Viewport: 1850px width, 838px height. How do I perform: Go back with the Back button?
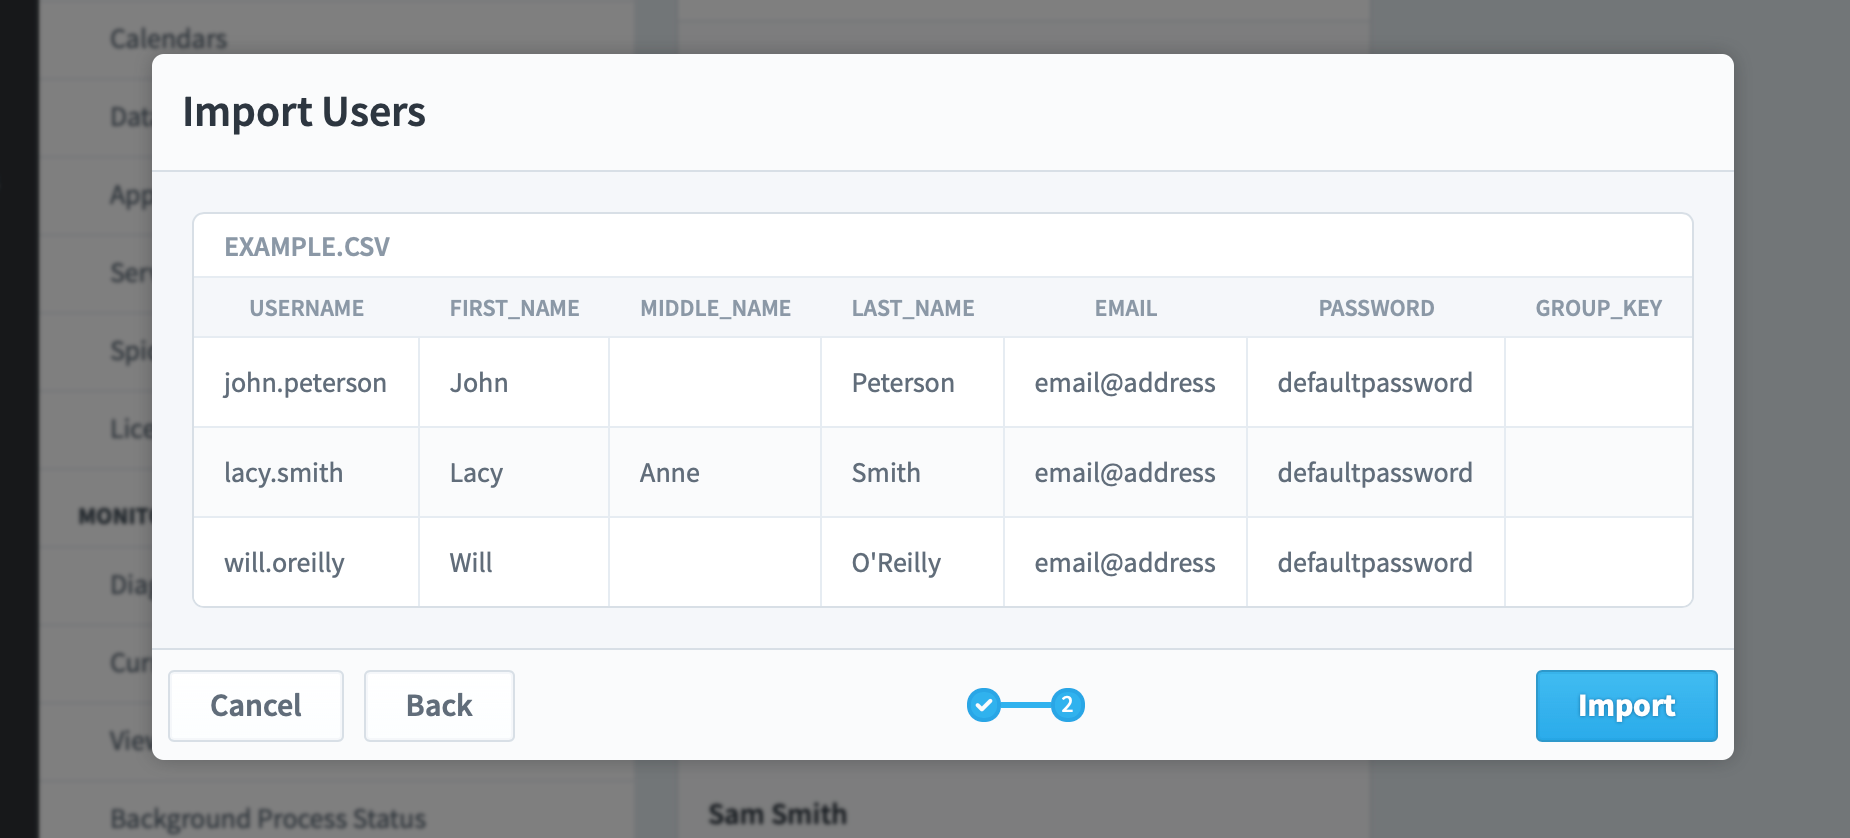(x=439, y=706)
